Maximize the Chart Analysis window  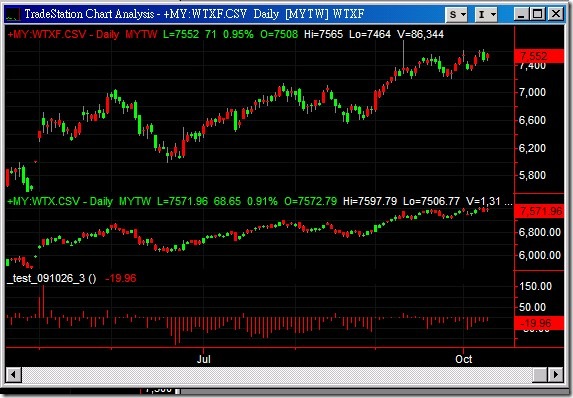click(x=538, y=14)
